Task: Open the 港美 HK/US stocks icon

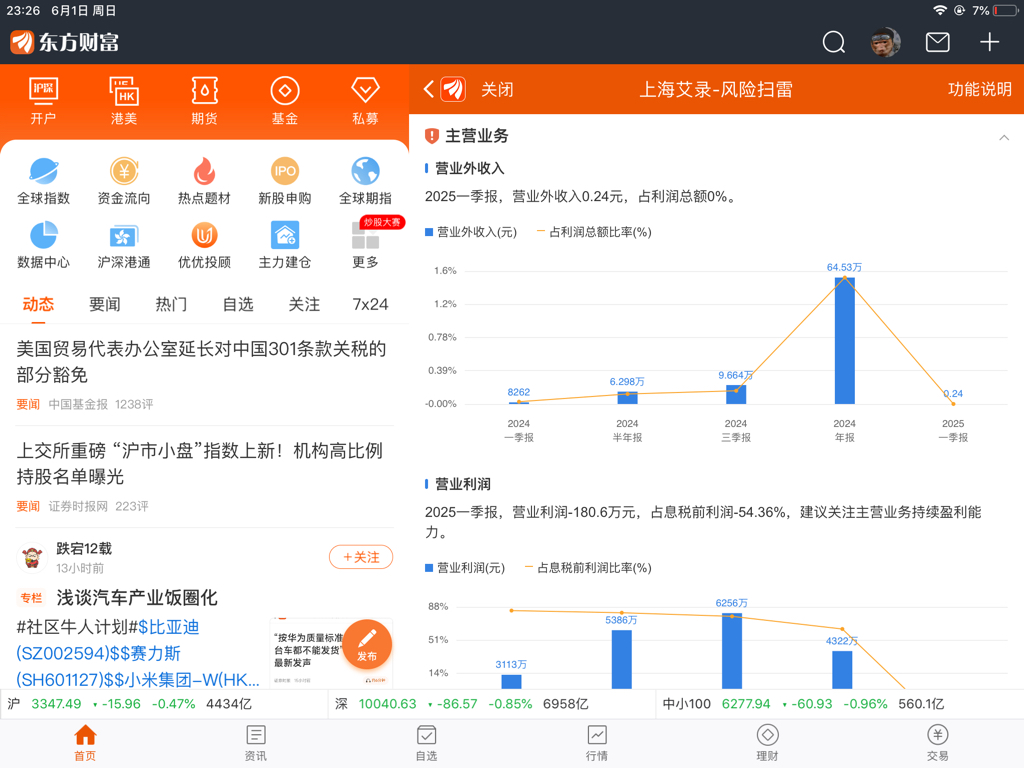Action: pyautogui.click(x=123, y=101)
